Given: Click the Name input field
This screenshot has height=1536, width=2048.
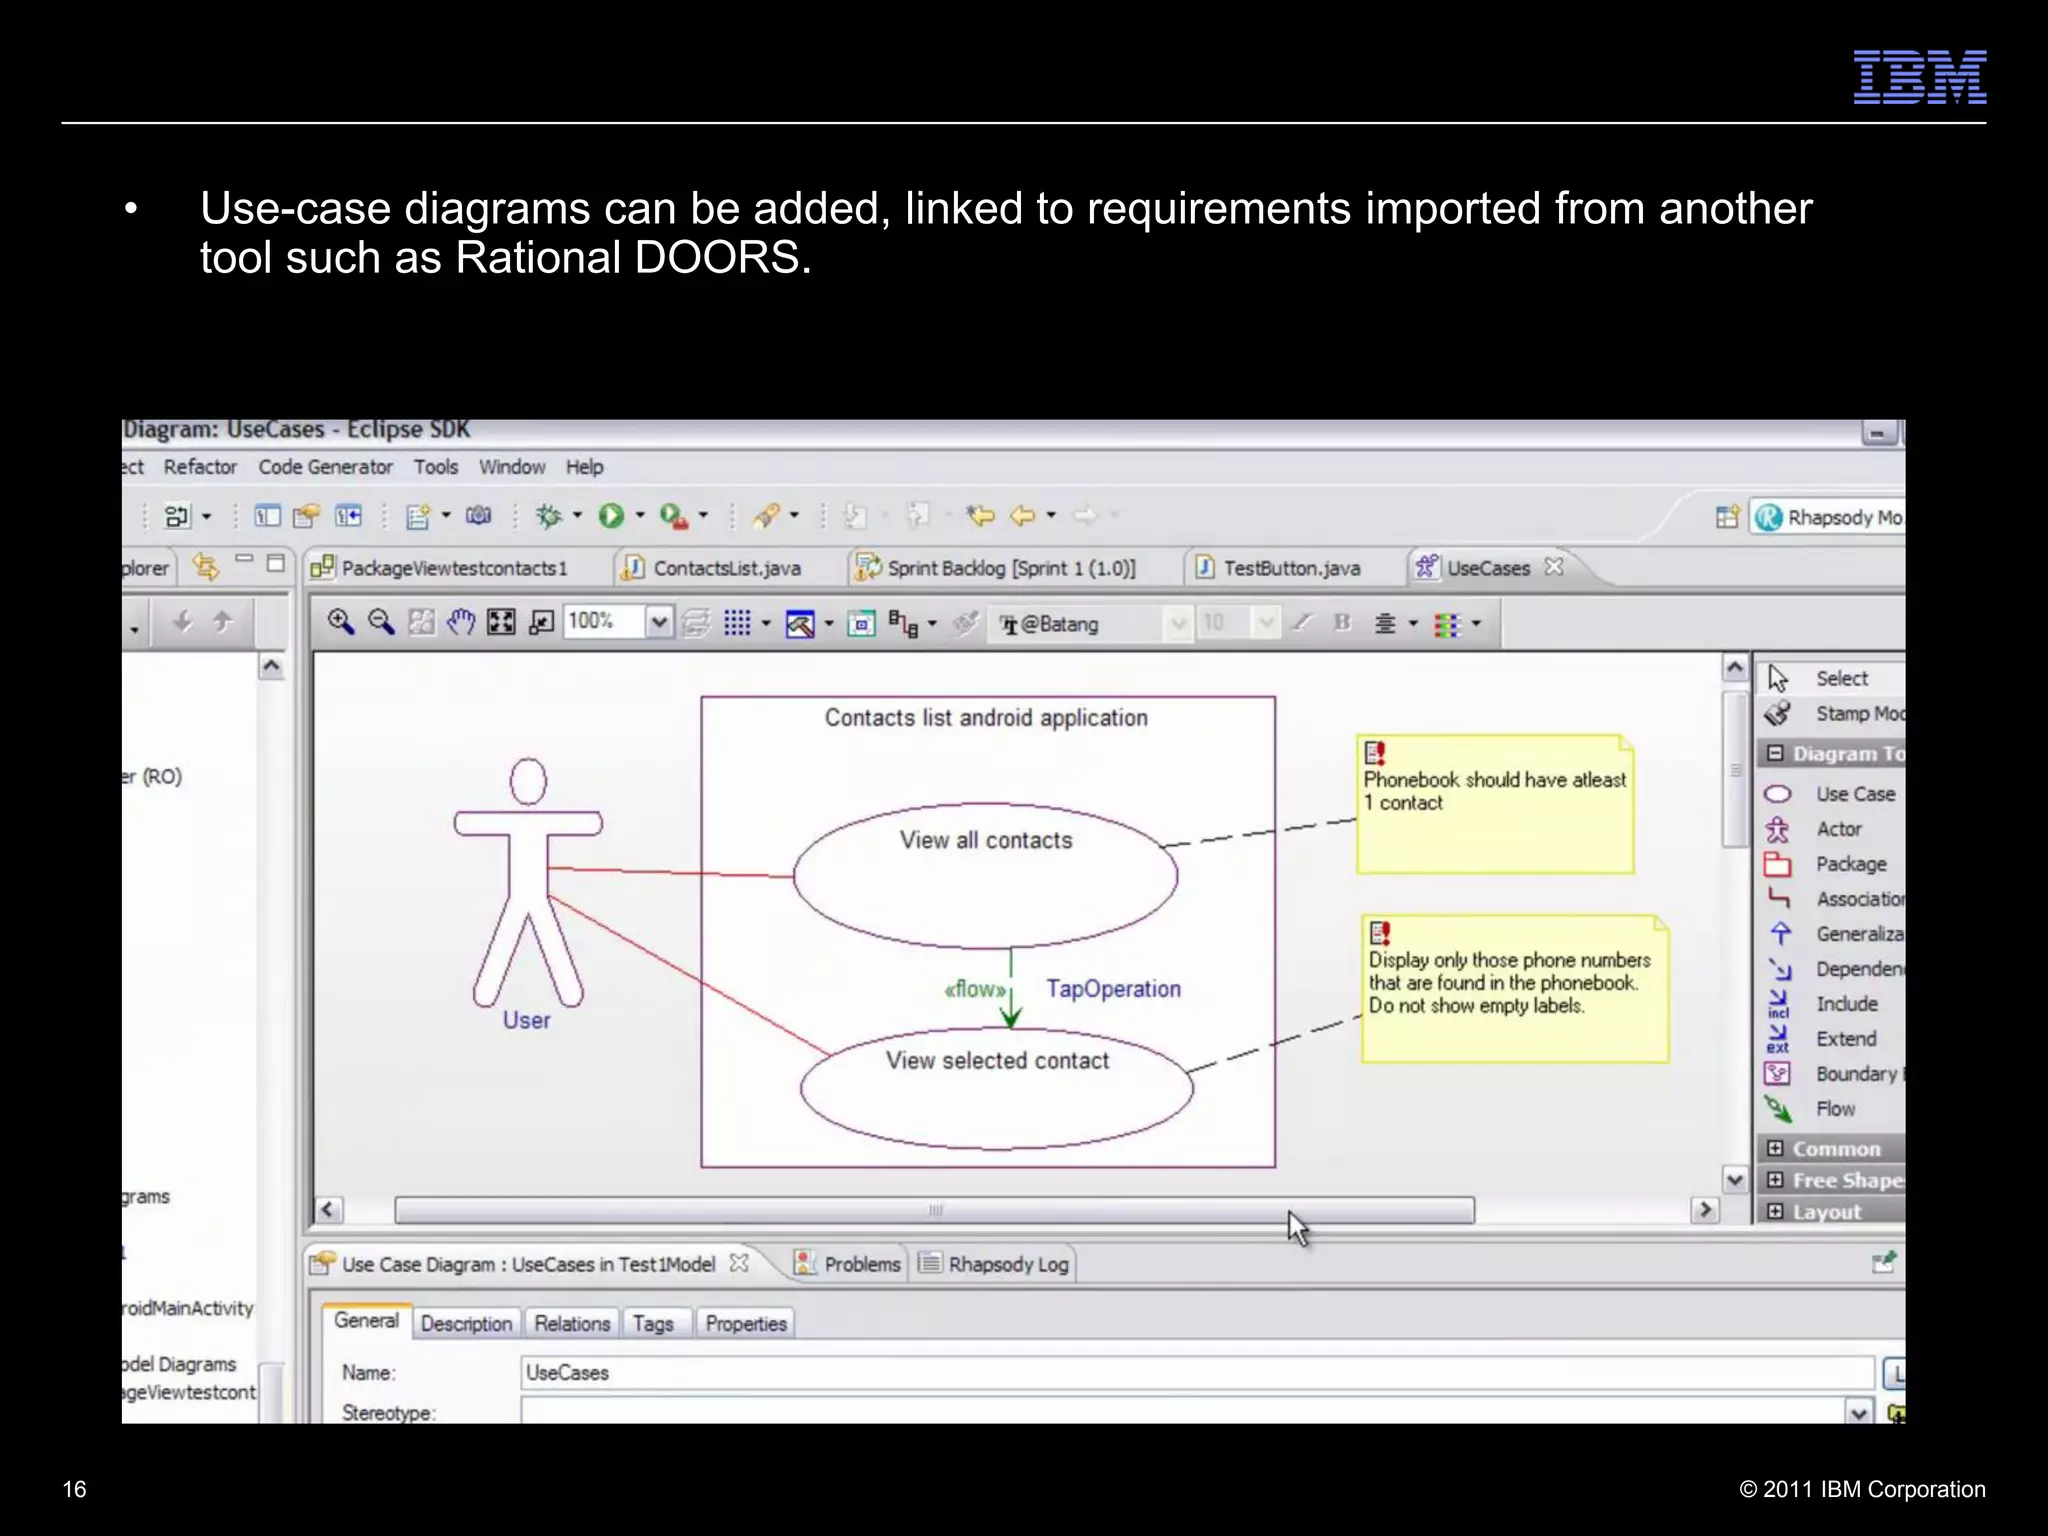Looking at the screenshot, I should coord(1197,1372).
